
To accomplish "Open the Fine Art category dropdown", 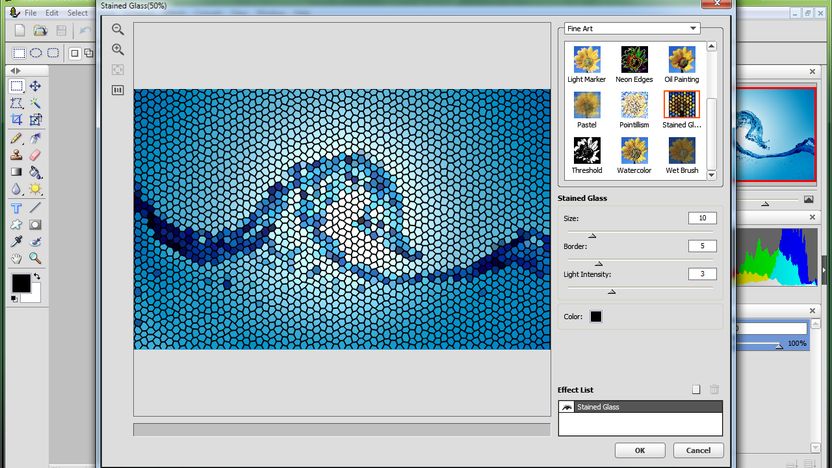I will [631, 29].
